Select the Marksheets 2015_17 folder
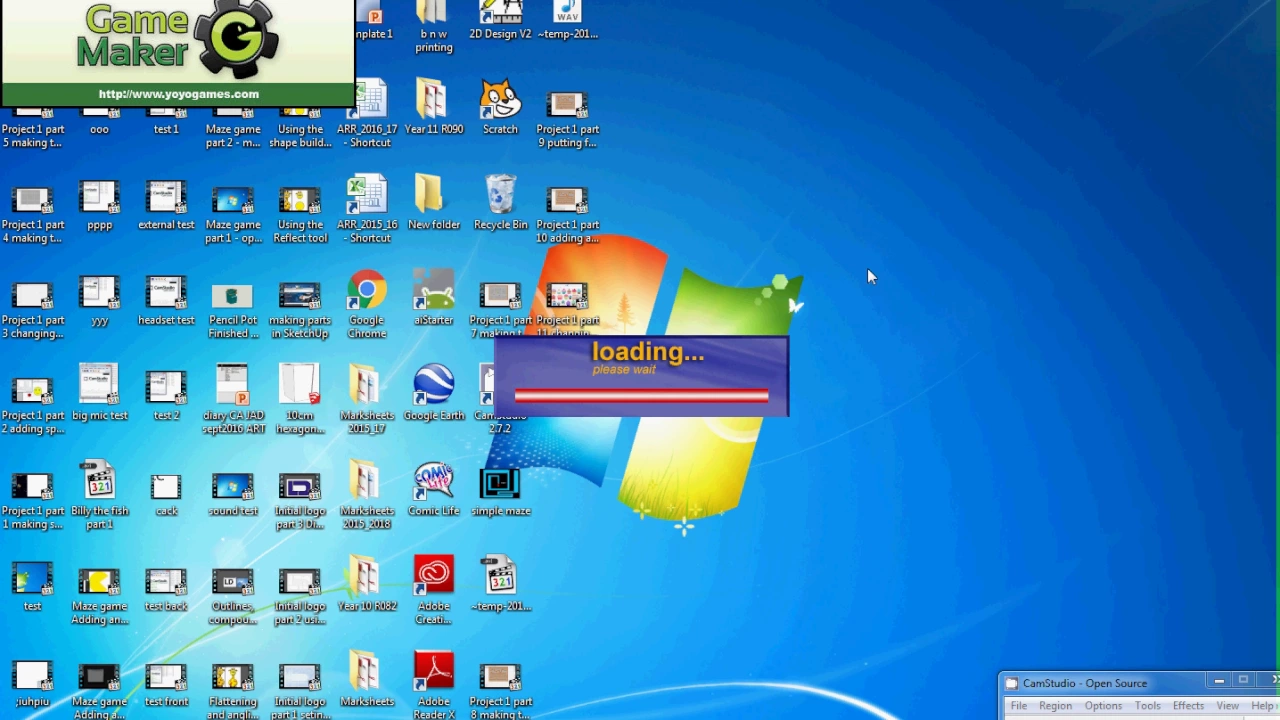 click(367, 400)
